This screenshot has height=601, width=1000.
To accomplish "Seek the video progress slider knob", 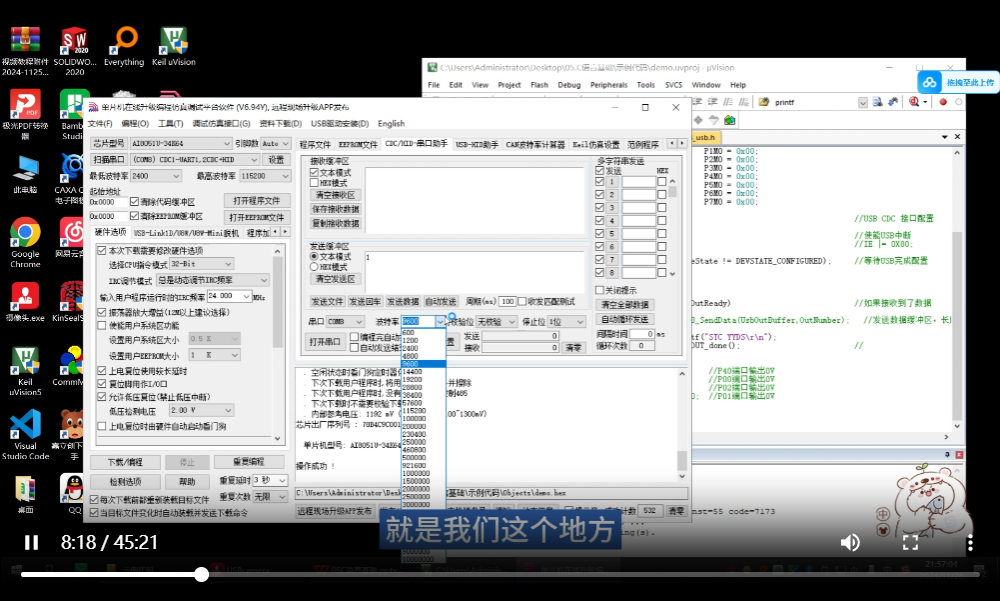I will click(202, 574).
